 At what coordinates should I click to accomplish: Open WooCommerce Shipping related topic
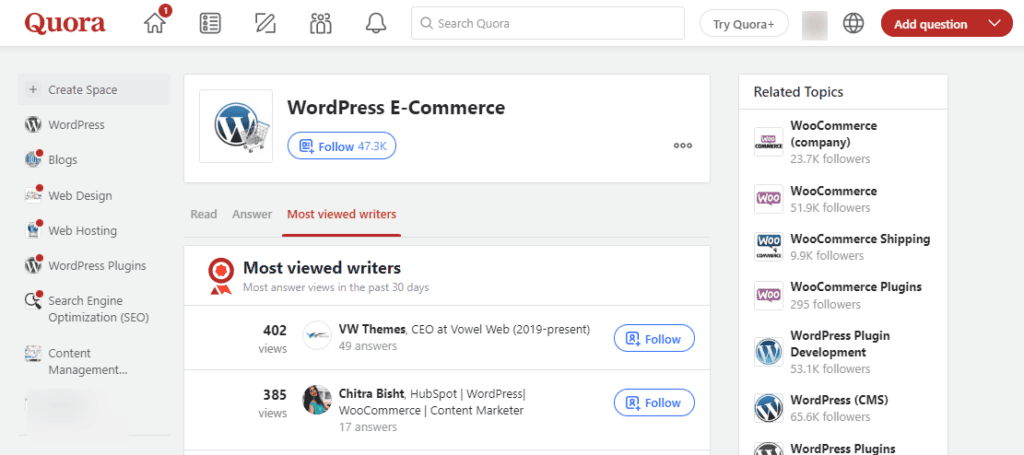859,239
